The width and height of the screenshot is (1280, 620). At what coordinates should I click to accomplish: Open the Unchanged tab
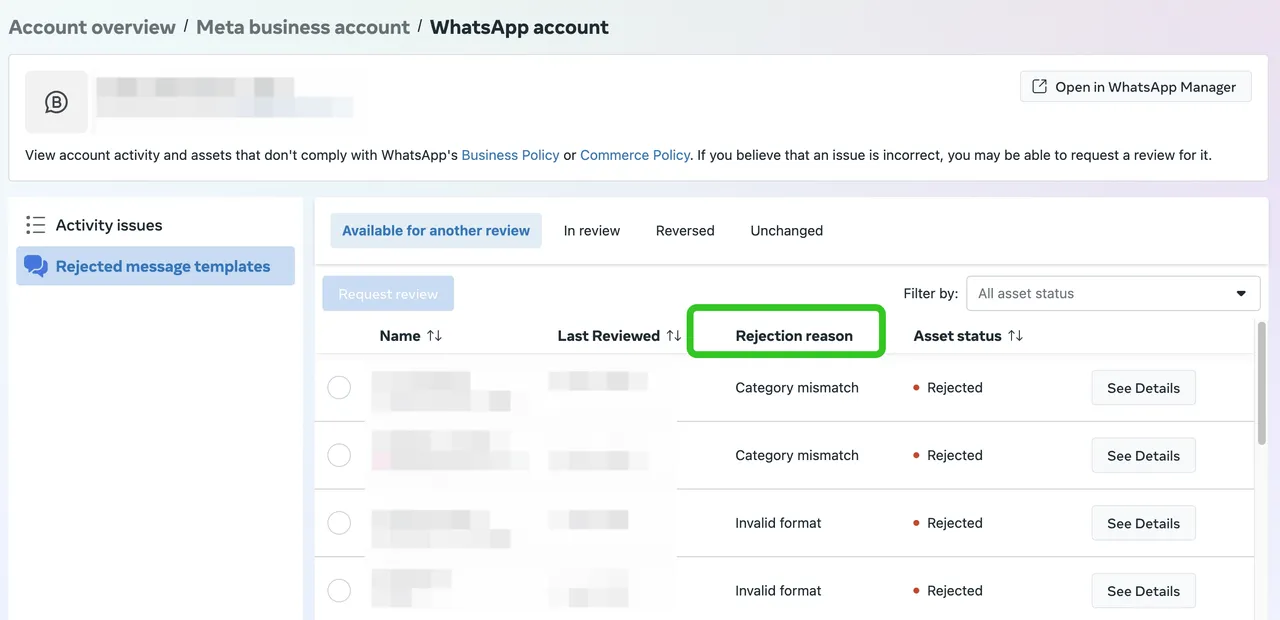click(x=786, y=231)
